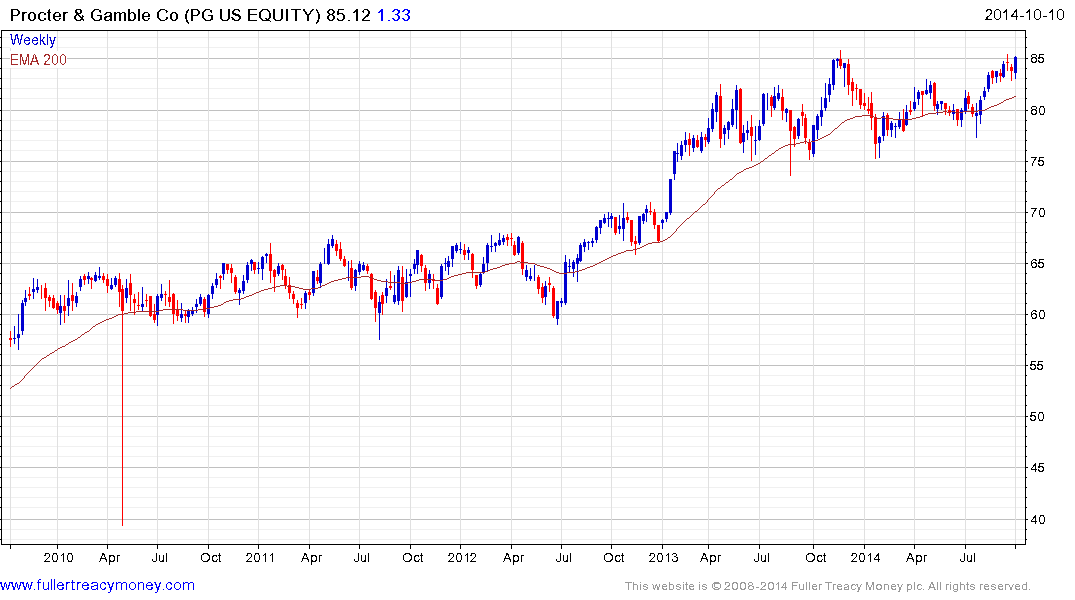Click the 40 label on the price axis
The width and height of the screenshot is (1075, 600).
[1037, 520]
